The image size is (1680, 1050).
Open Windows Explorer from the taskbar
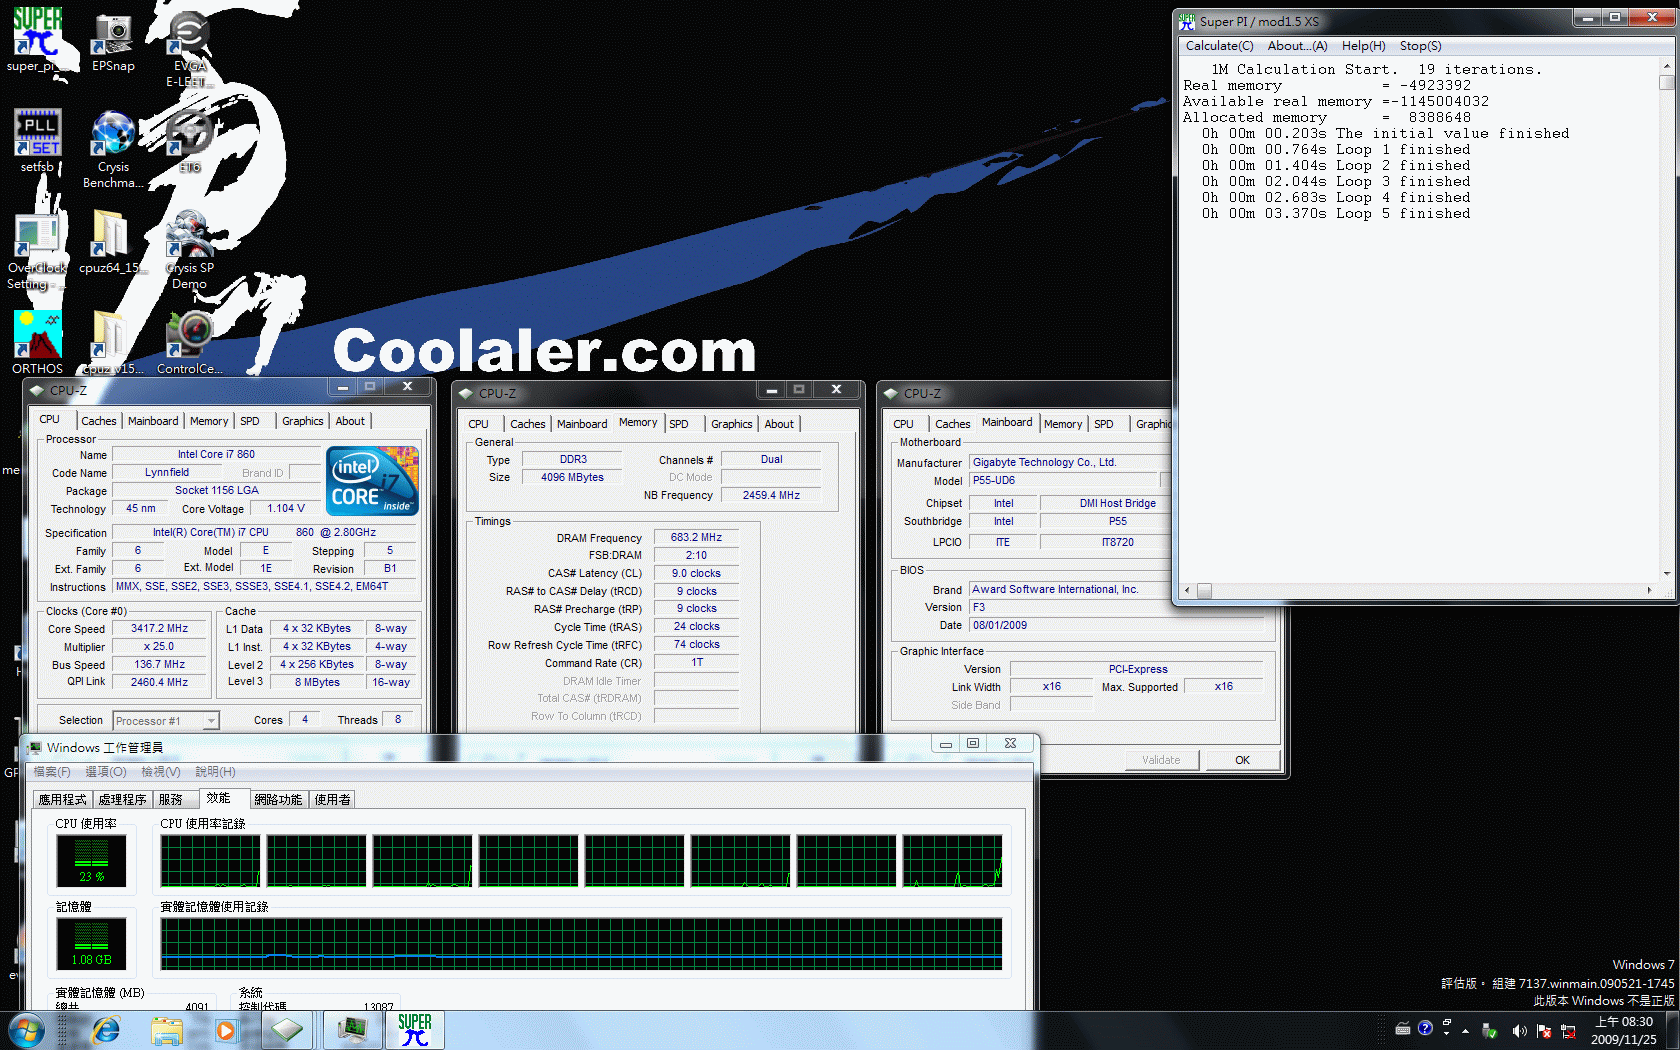[167, 1030]
